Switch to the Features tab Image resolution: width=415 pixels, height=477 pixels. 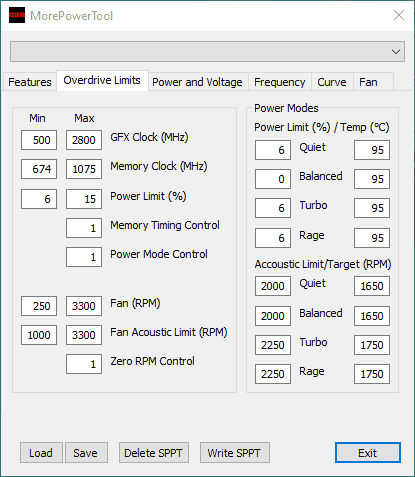coord(30,82)
